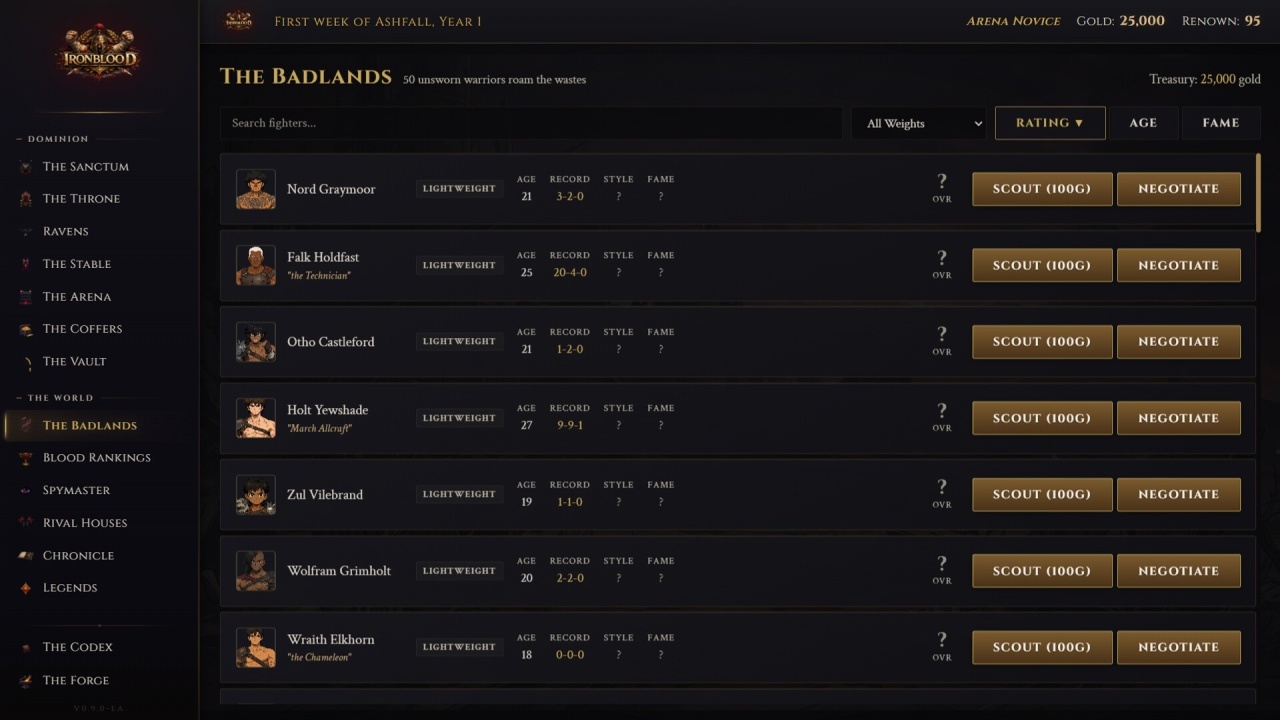
Task: Click the Search fighters input field
Action: point(530,123)
